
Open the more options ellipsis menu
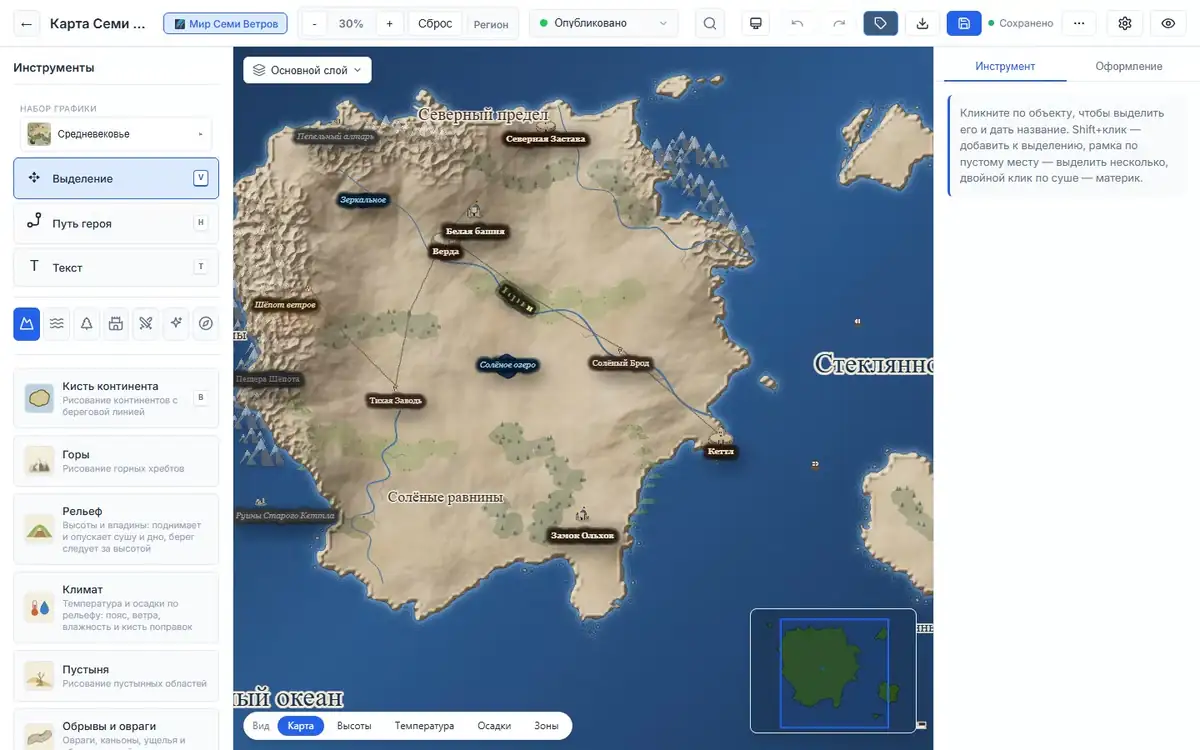coord(1078,23)
